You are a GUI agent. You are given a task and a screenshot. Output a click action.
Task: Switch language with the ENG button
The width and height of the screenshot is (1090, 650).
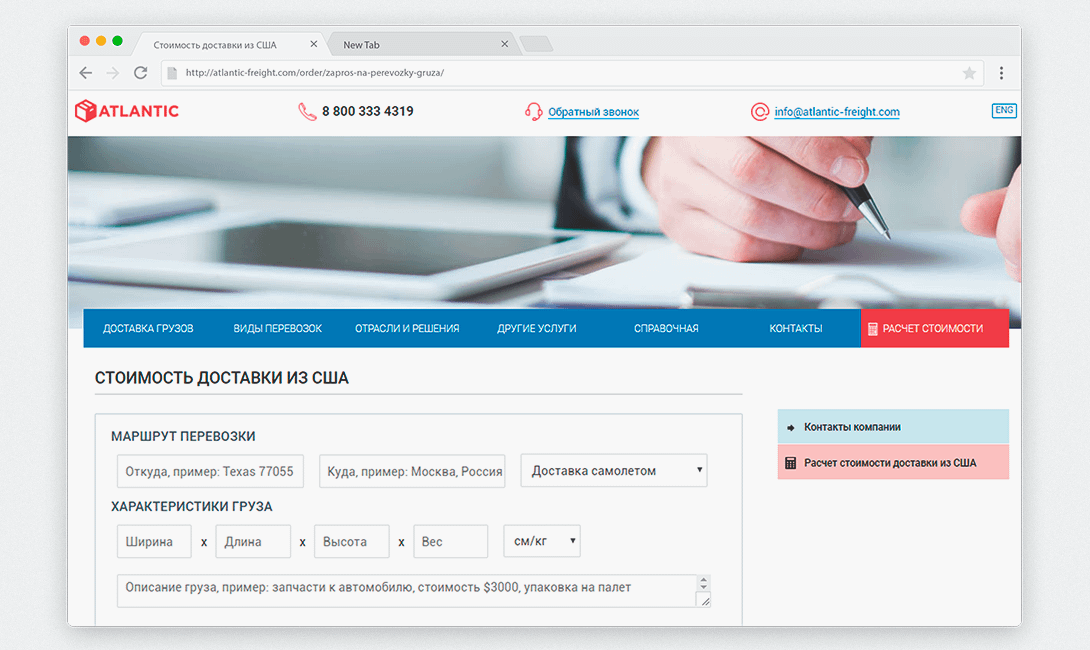[1004, 111]
